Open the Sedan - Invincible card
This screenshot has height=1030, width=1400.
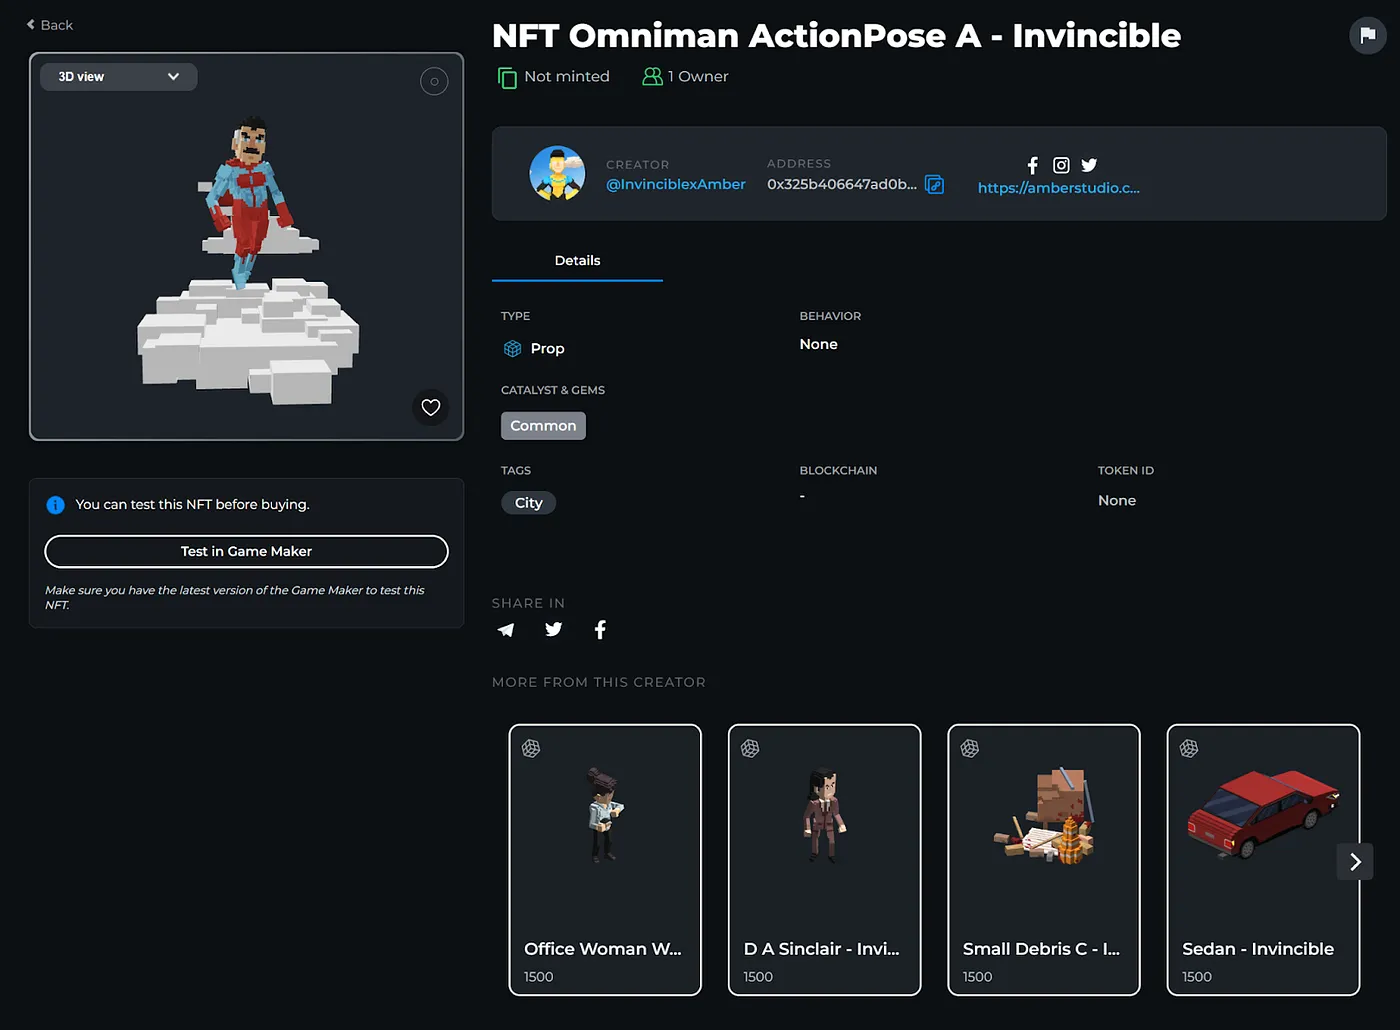pyautogui.click(x=1263, y=860)
